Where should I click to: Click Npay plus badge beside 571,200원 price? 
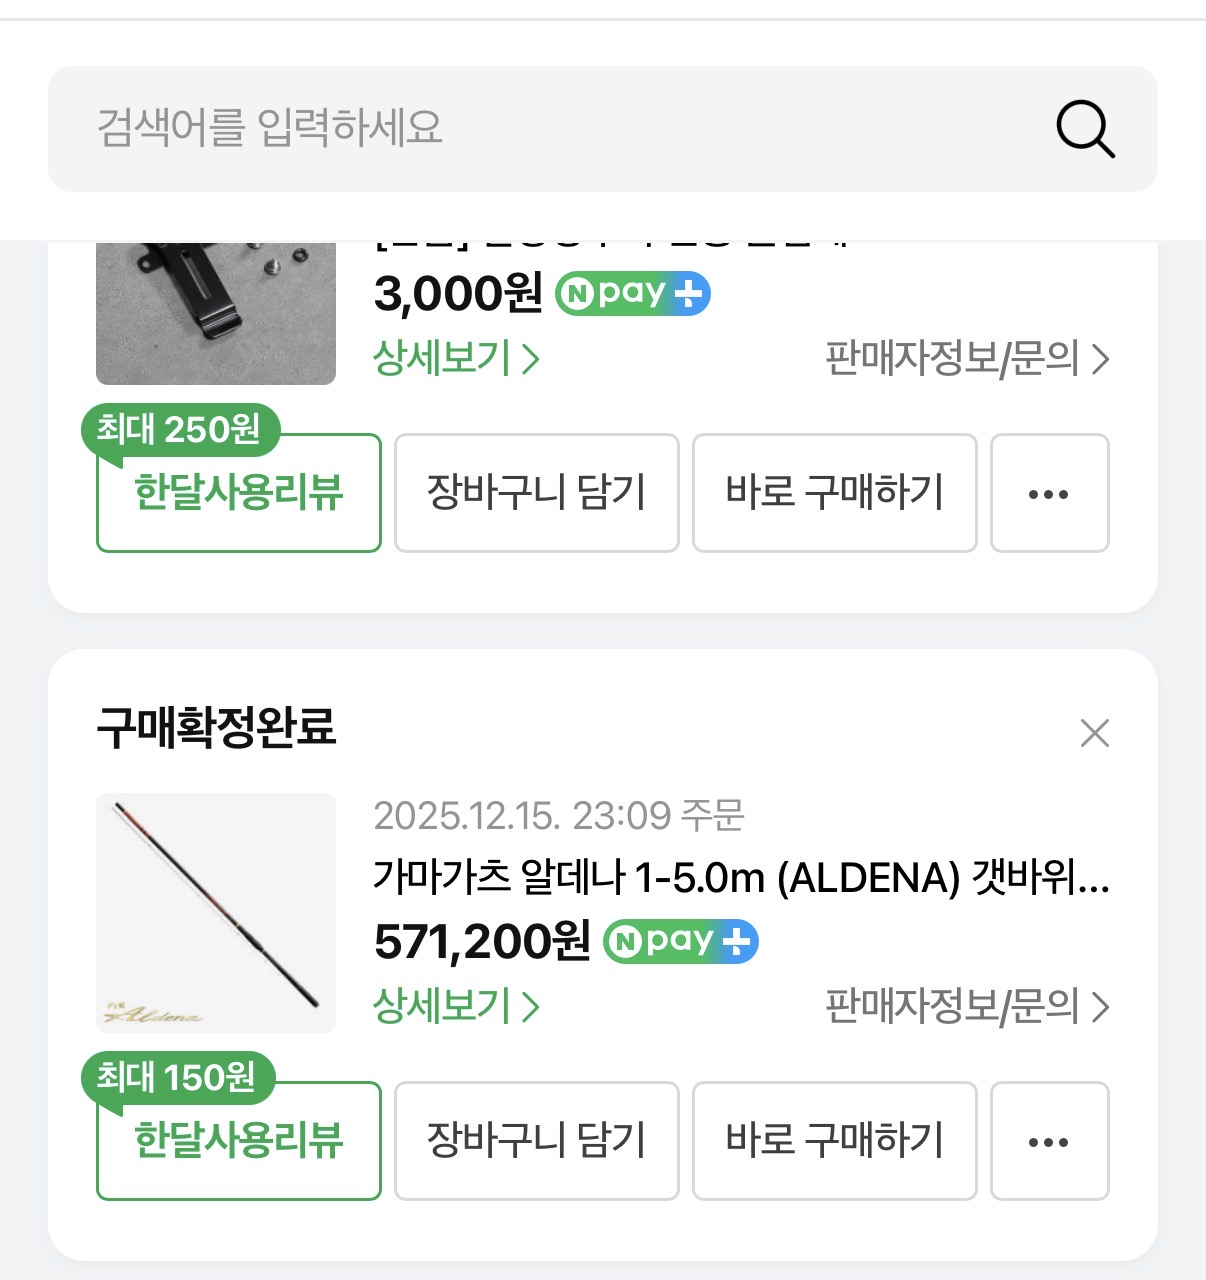point(681,942)
